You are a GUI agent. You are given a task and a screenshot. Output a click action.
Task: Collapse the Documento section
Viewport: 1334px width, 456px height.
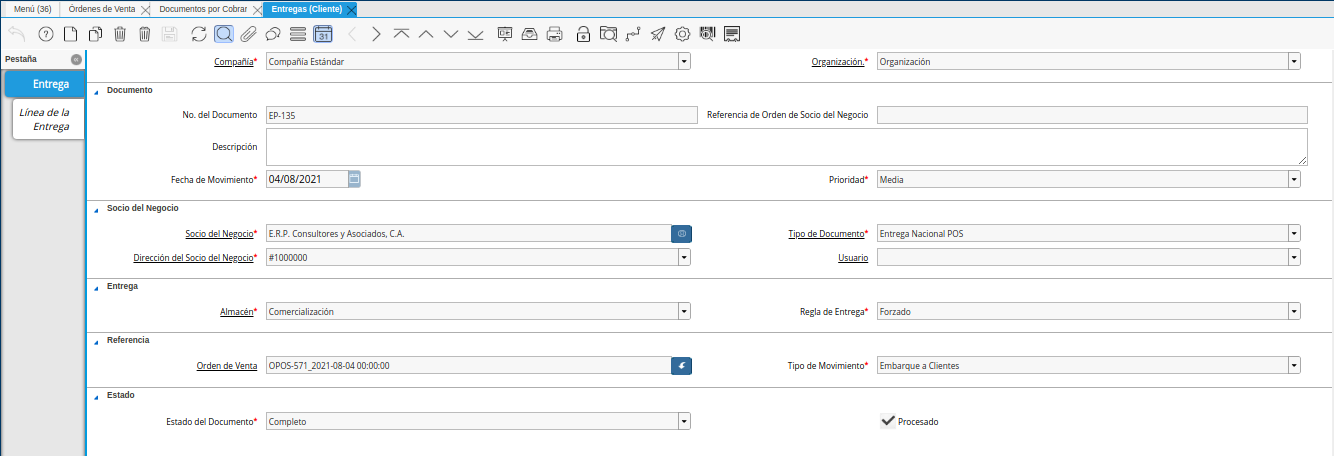click(x=96, y=90)
